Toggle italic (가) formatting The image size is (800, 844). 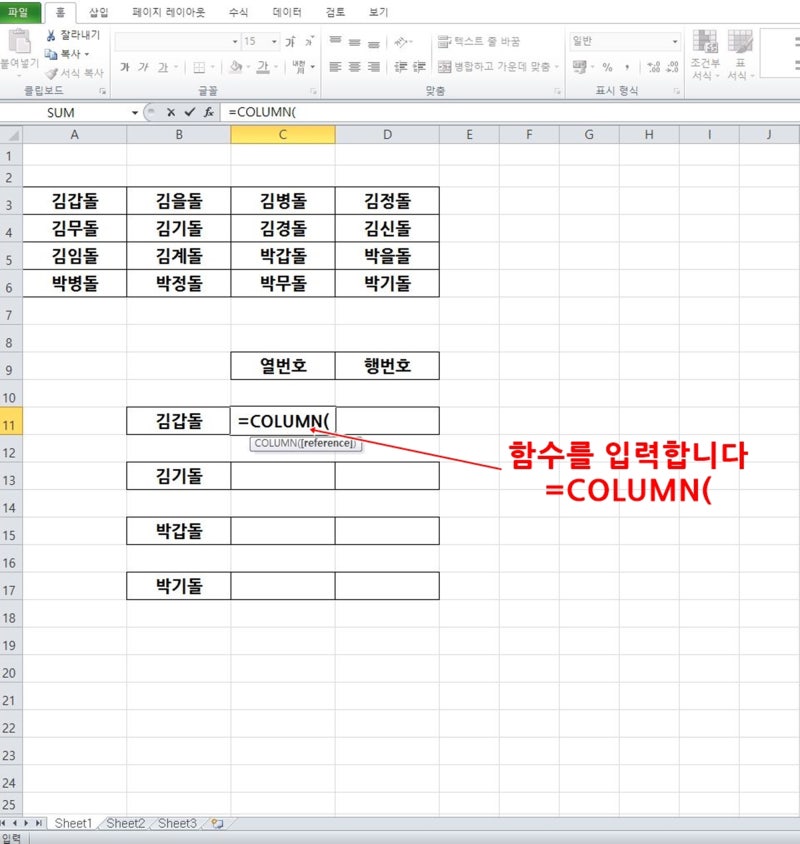pos(143,67)
